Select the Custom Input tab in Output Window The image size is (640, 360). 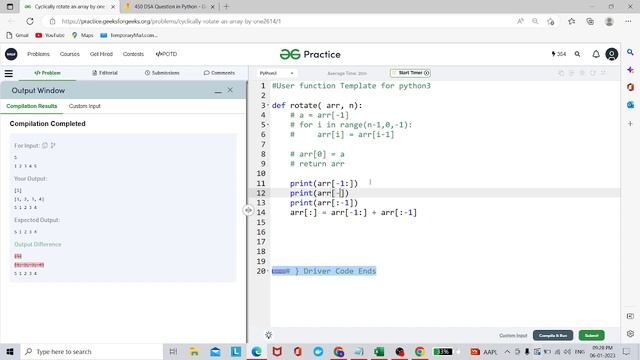84,106
